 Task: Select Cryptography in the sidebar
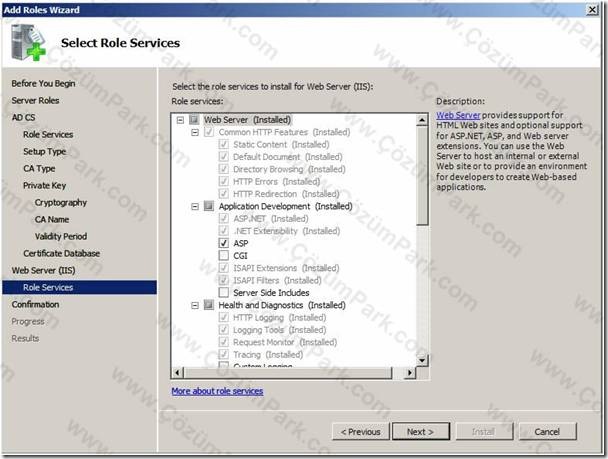pyautogui.click(x=61, y=202)
